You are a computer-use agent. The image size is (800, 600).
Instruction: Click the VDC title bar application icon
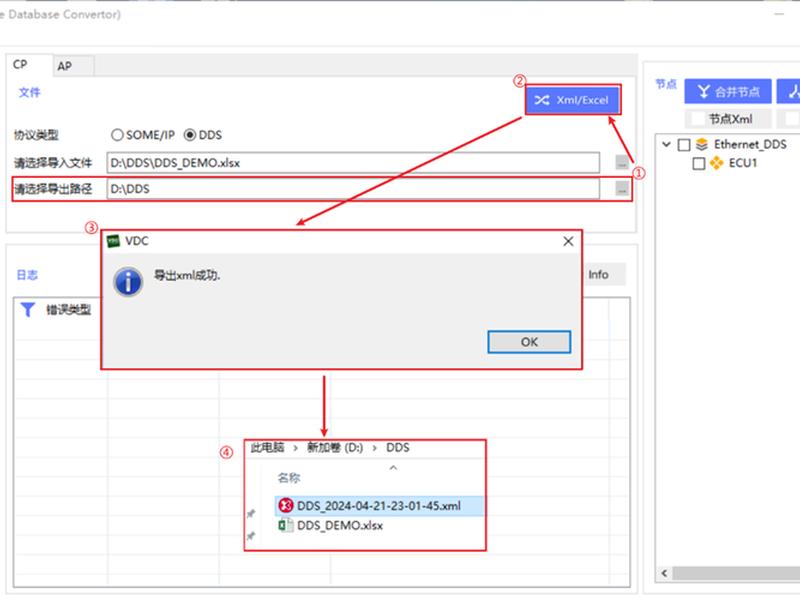[x=113, y=241]
